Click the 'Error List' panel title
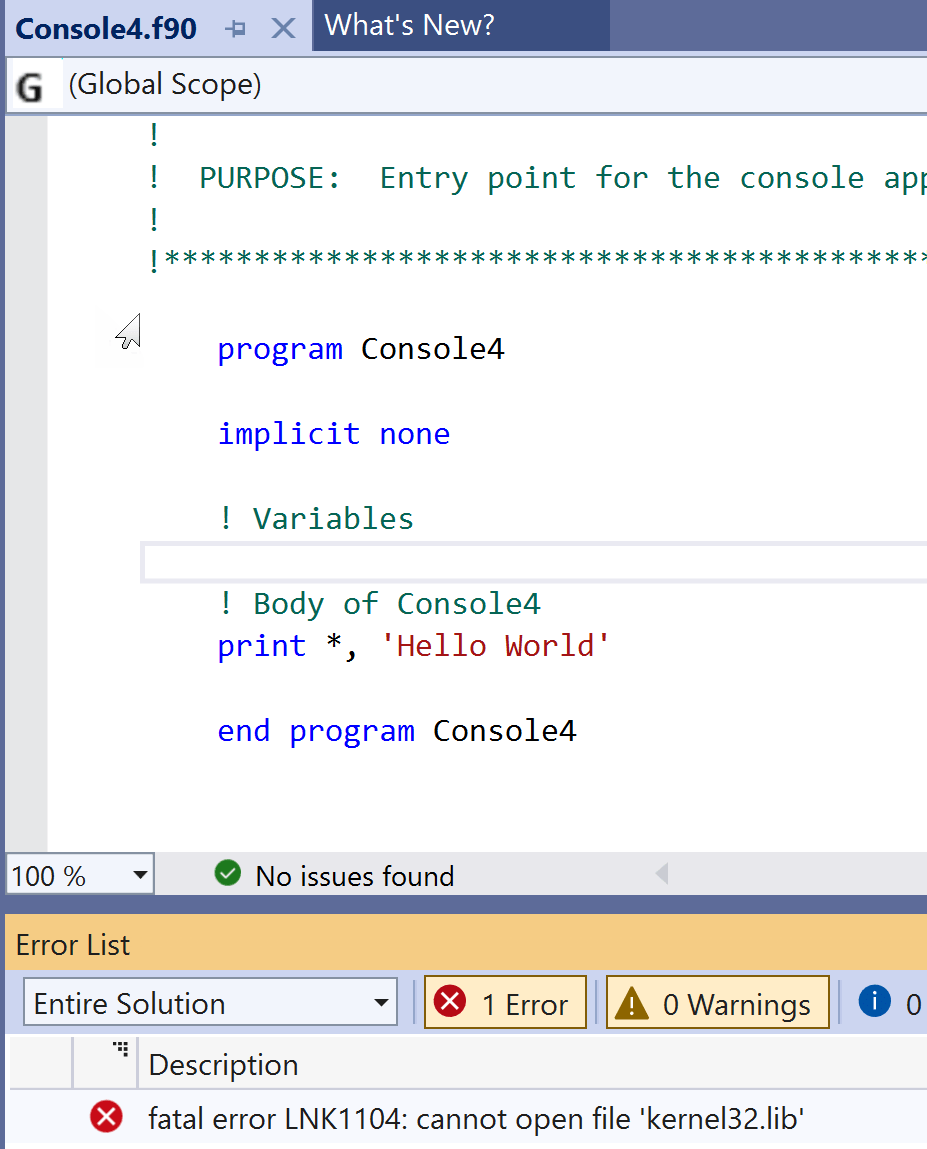 tap(73, 944)
